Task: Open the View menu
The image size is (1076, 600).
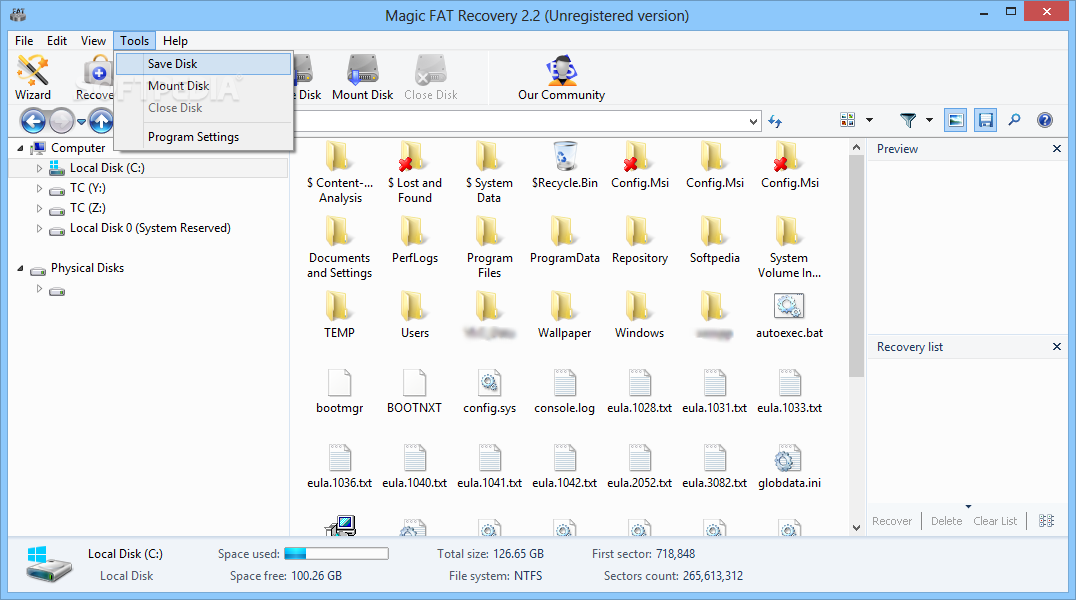Action: click(93, 41)
